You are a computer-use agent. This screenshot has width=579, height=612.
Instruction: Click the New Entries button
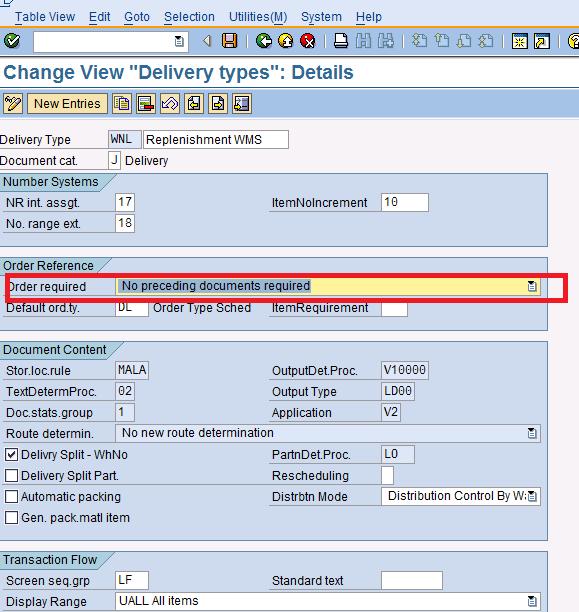pos(67,104)
